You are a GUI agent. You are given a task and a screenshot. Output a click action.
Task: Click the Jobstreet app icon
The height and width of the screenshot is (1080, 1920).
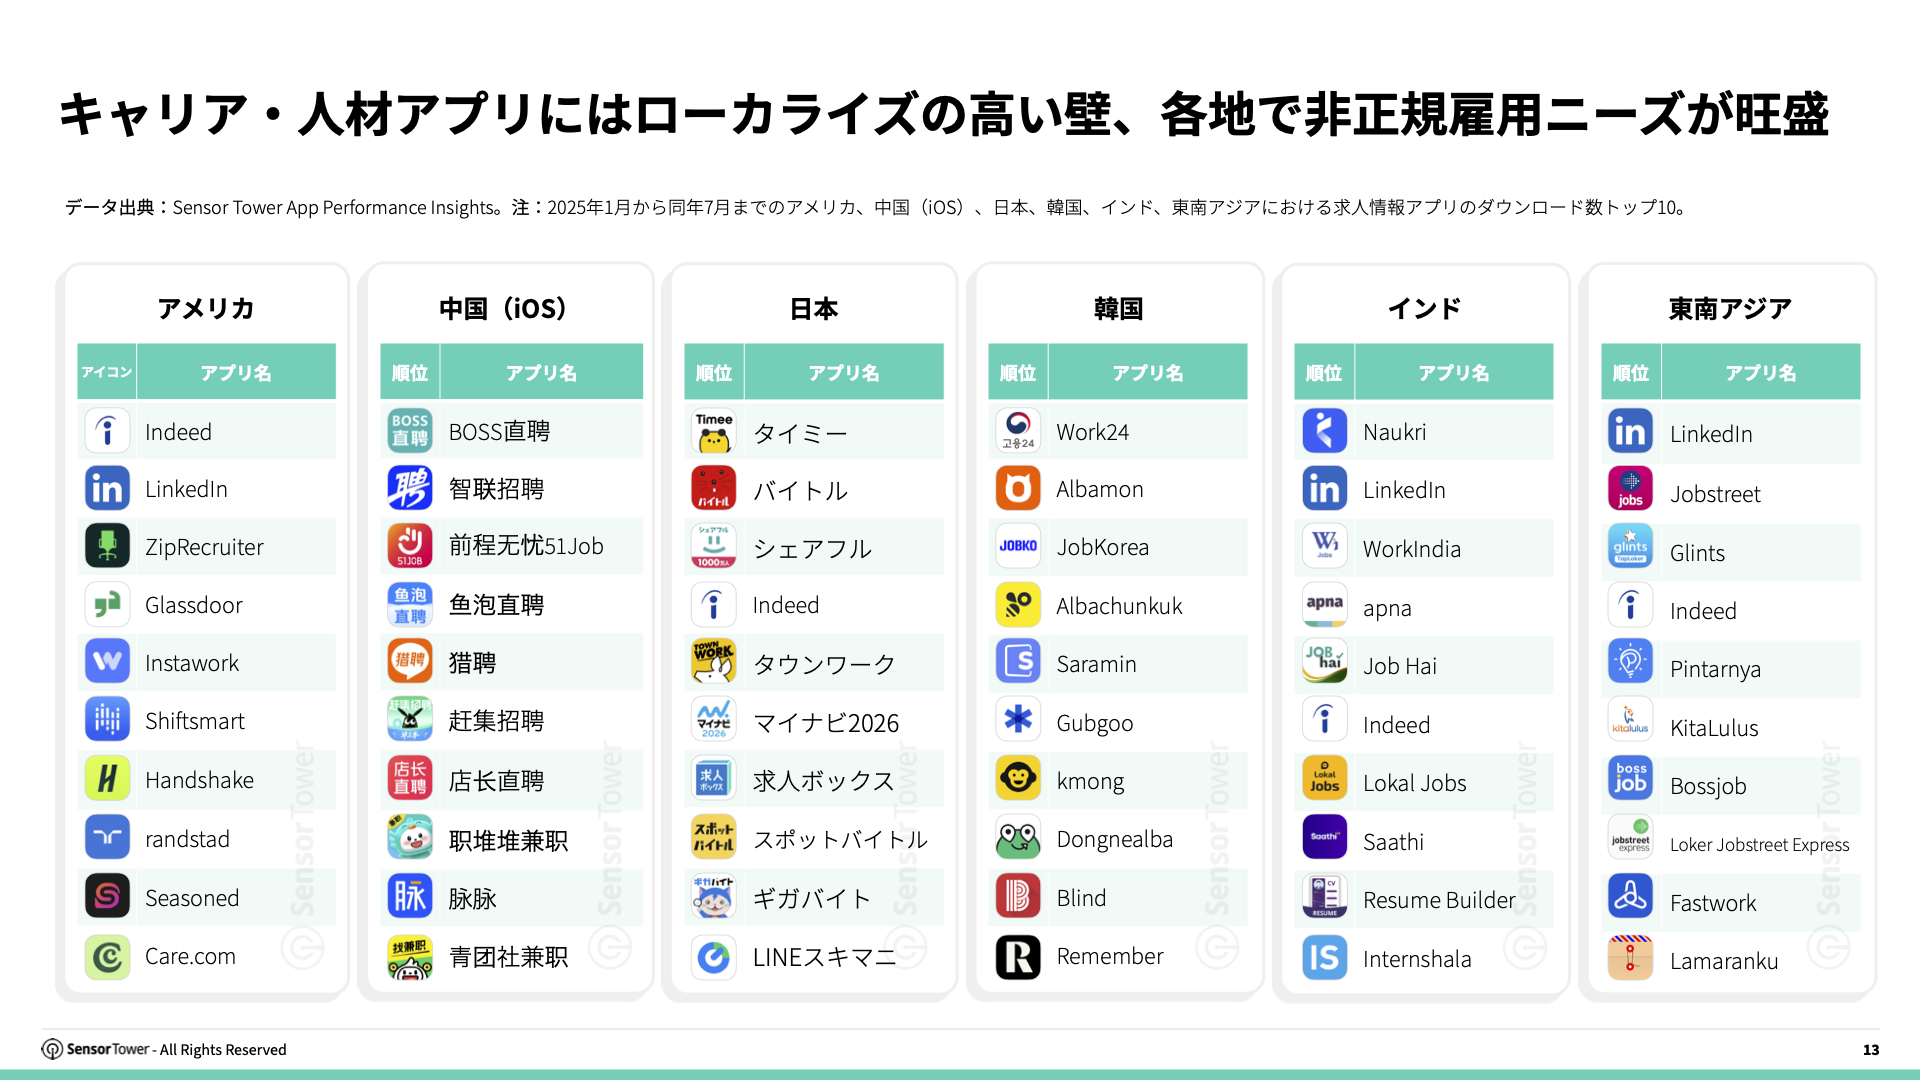[1630, 490]
